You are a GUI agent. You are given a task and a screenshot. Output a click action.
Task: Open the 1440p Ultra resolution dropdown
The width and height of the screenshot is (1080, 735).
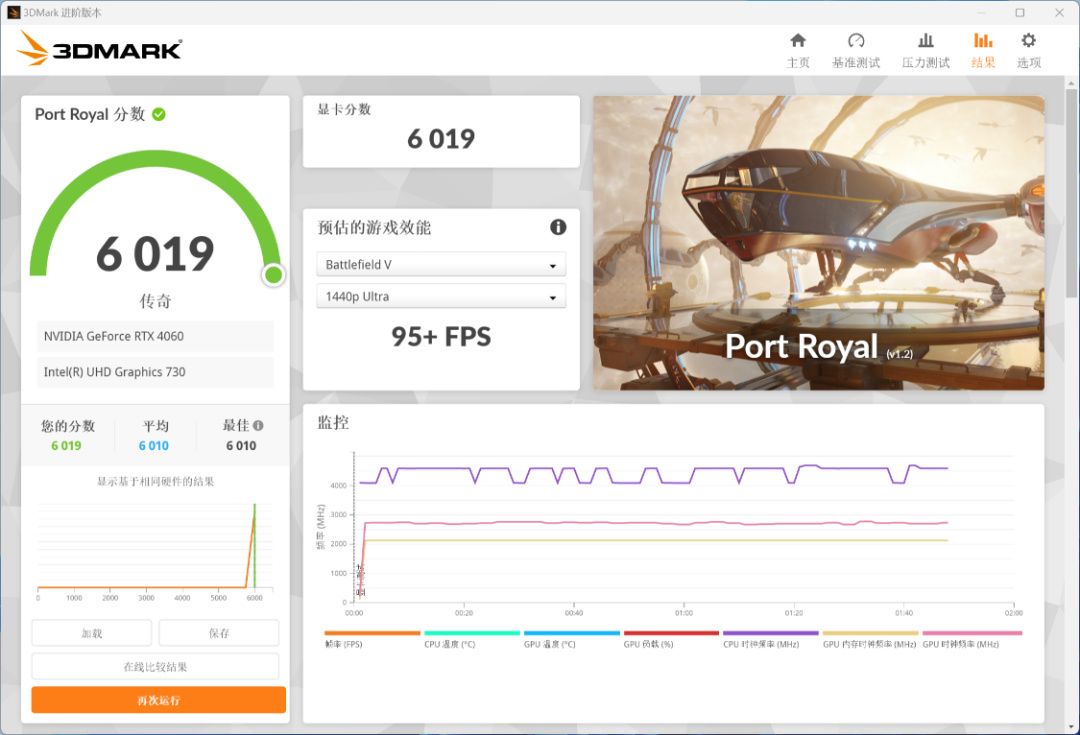tap(441, 296)
